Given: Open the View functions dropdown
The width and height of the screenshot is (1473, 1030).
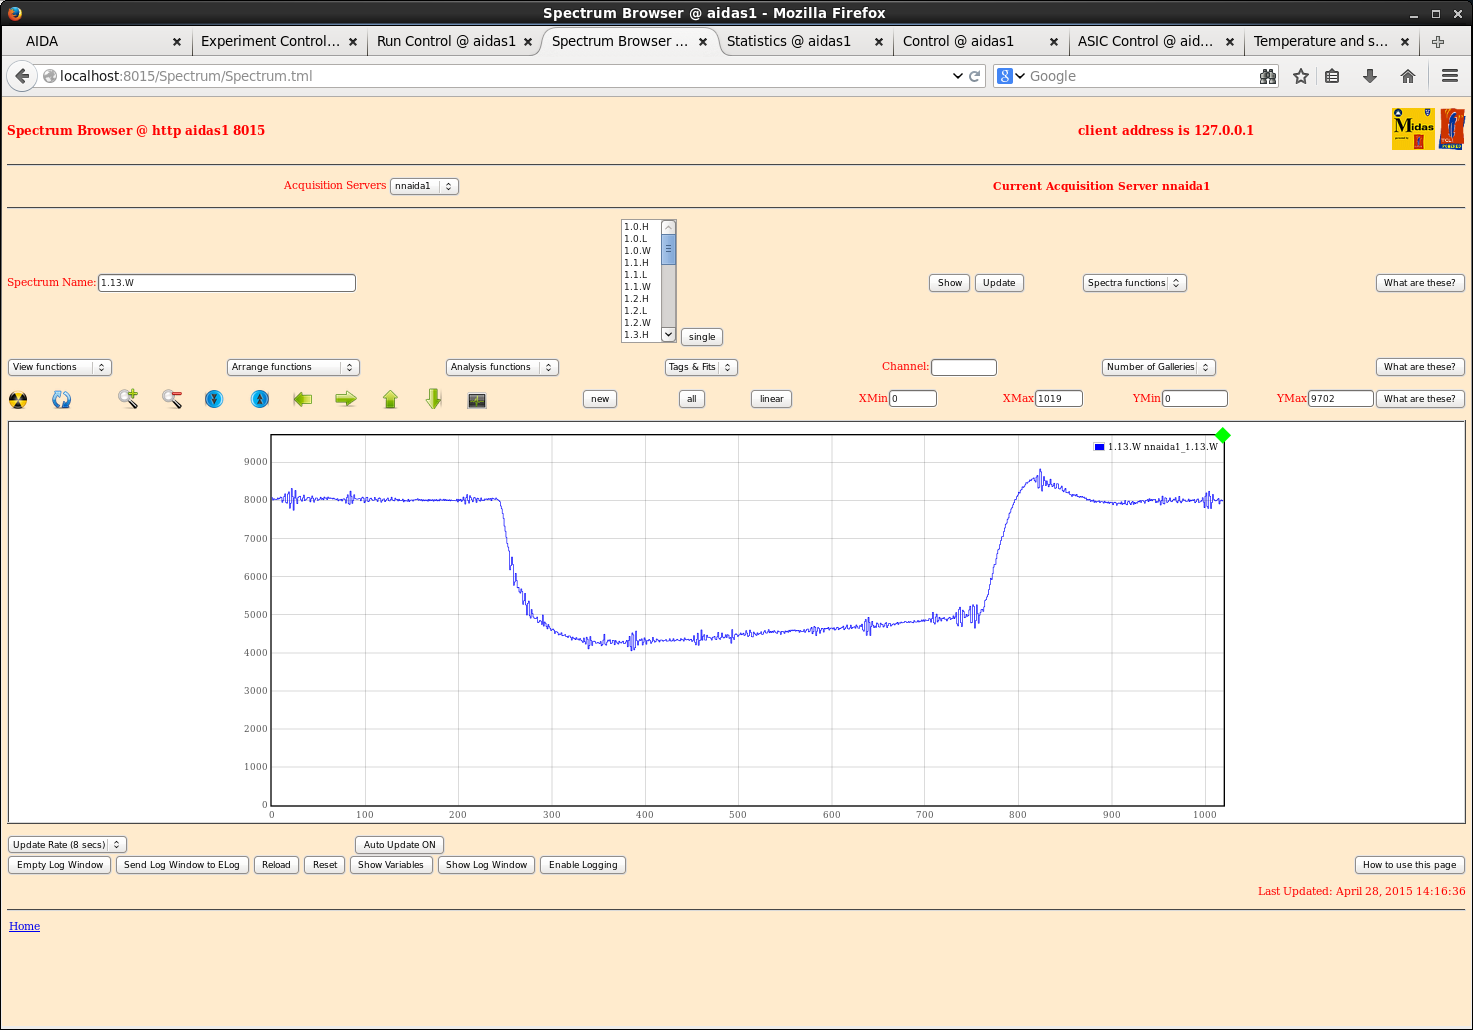Looking at the screenshot, I should 60,367.
